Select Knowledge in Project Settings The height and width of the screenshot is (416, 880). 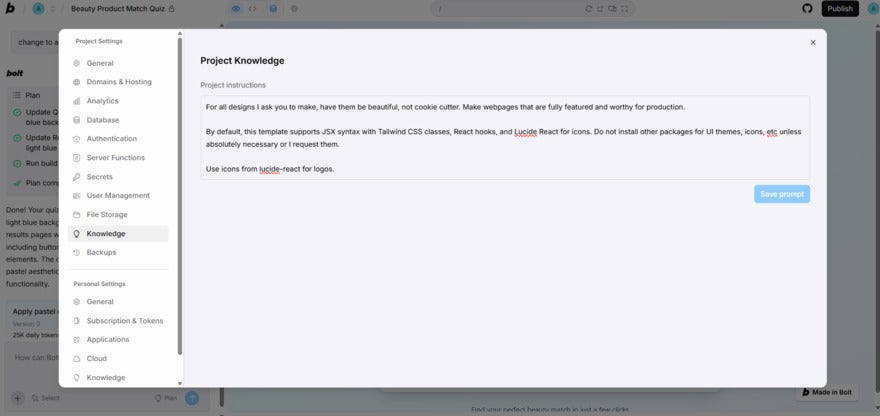click(x=106, y=234)
